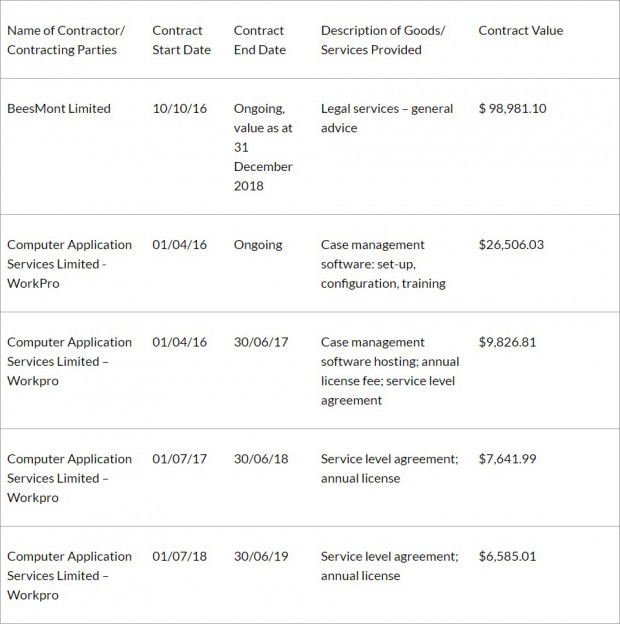Click the Contract End Date header
The width and height of the screenshot is (620, 624).
tap(259, 40)
